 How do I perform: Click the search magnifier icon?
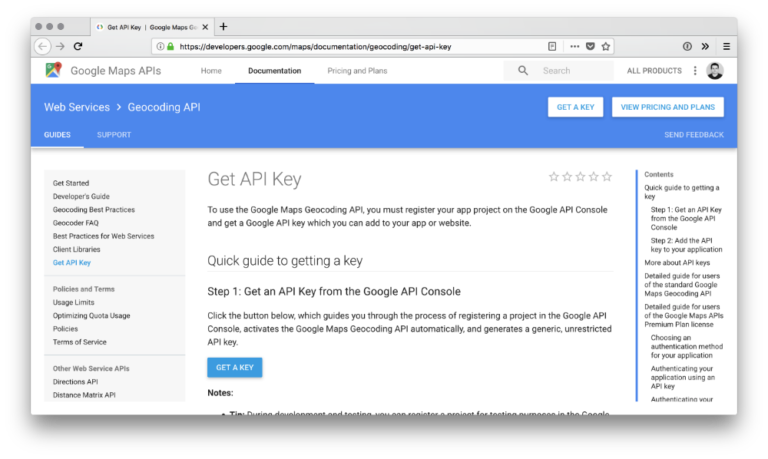[522, 71]
